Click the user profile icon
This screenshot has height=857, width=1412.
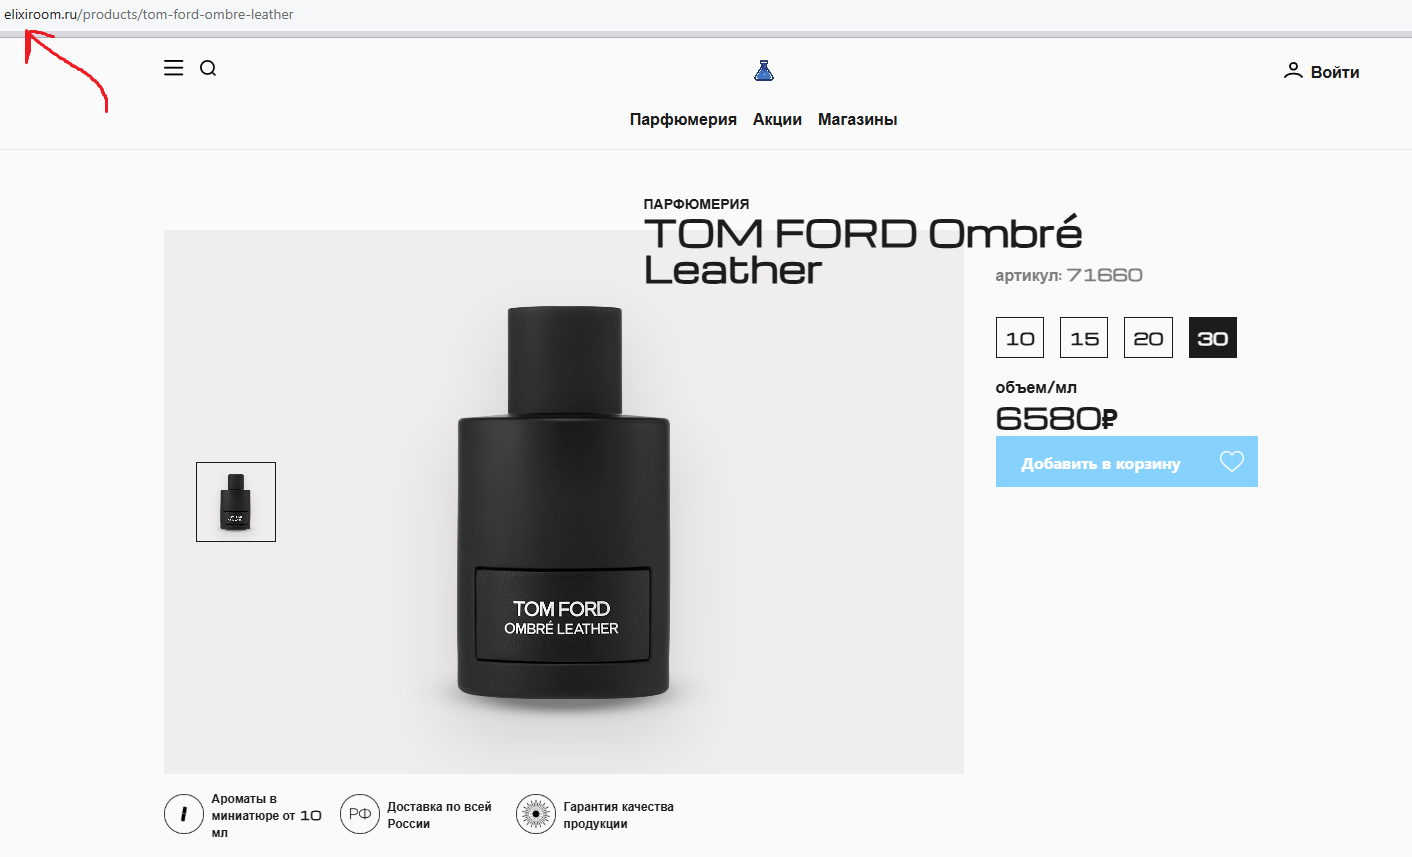tap(1293, 71)
